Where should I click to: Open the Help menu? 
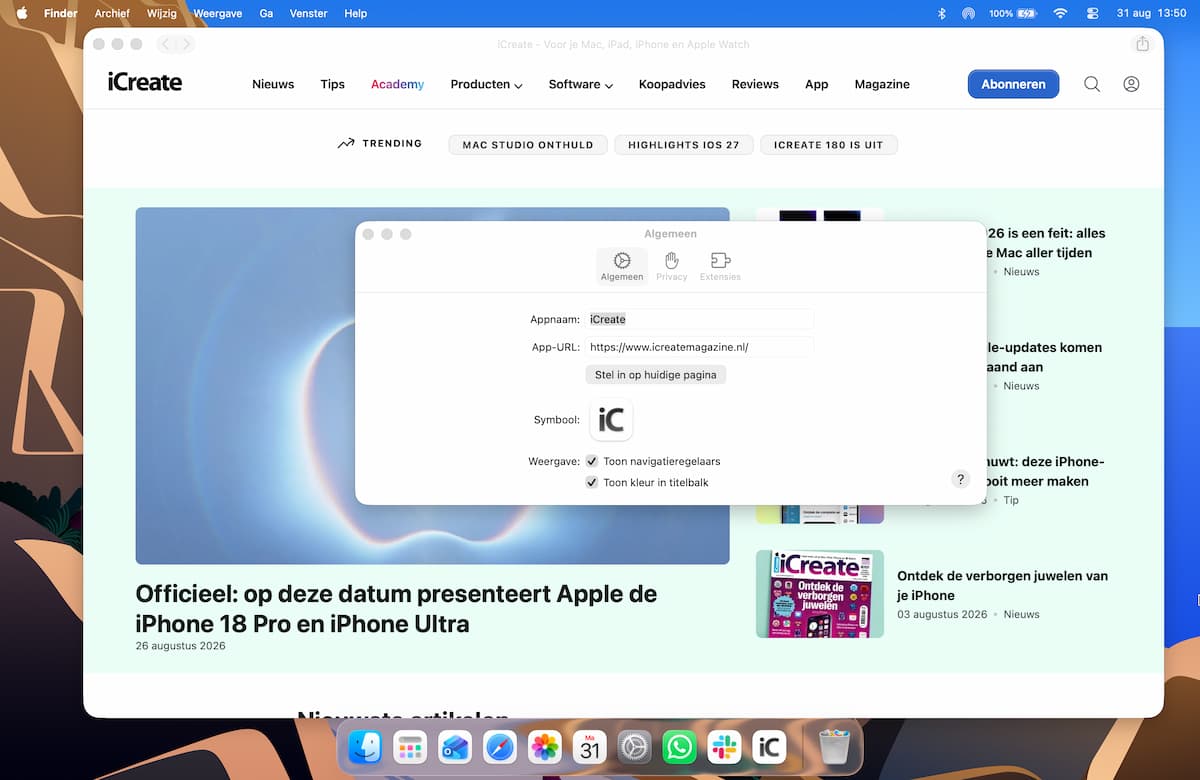[355, 13]
